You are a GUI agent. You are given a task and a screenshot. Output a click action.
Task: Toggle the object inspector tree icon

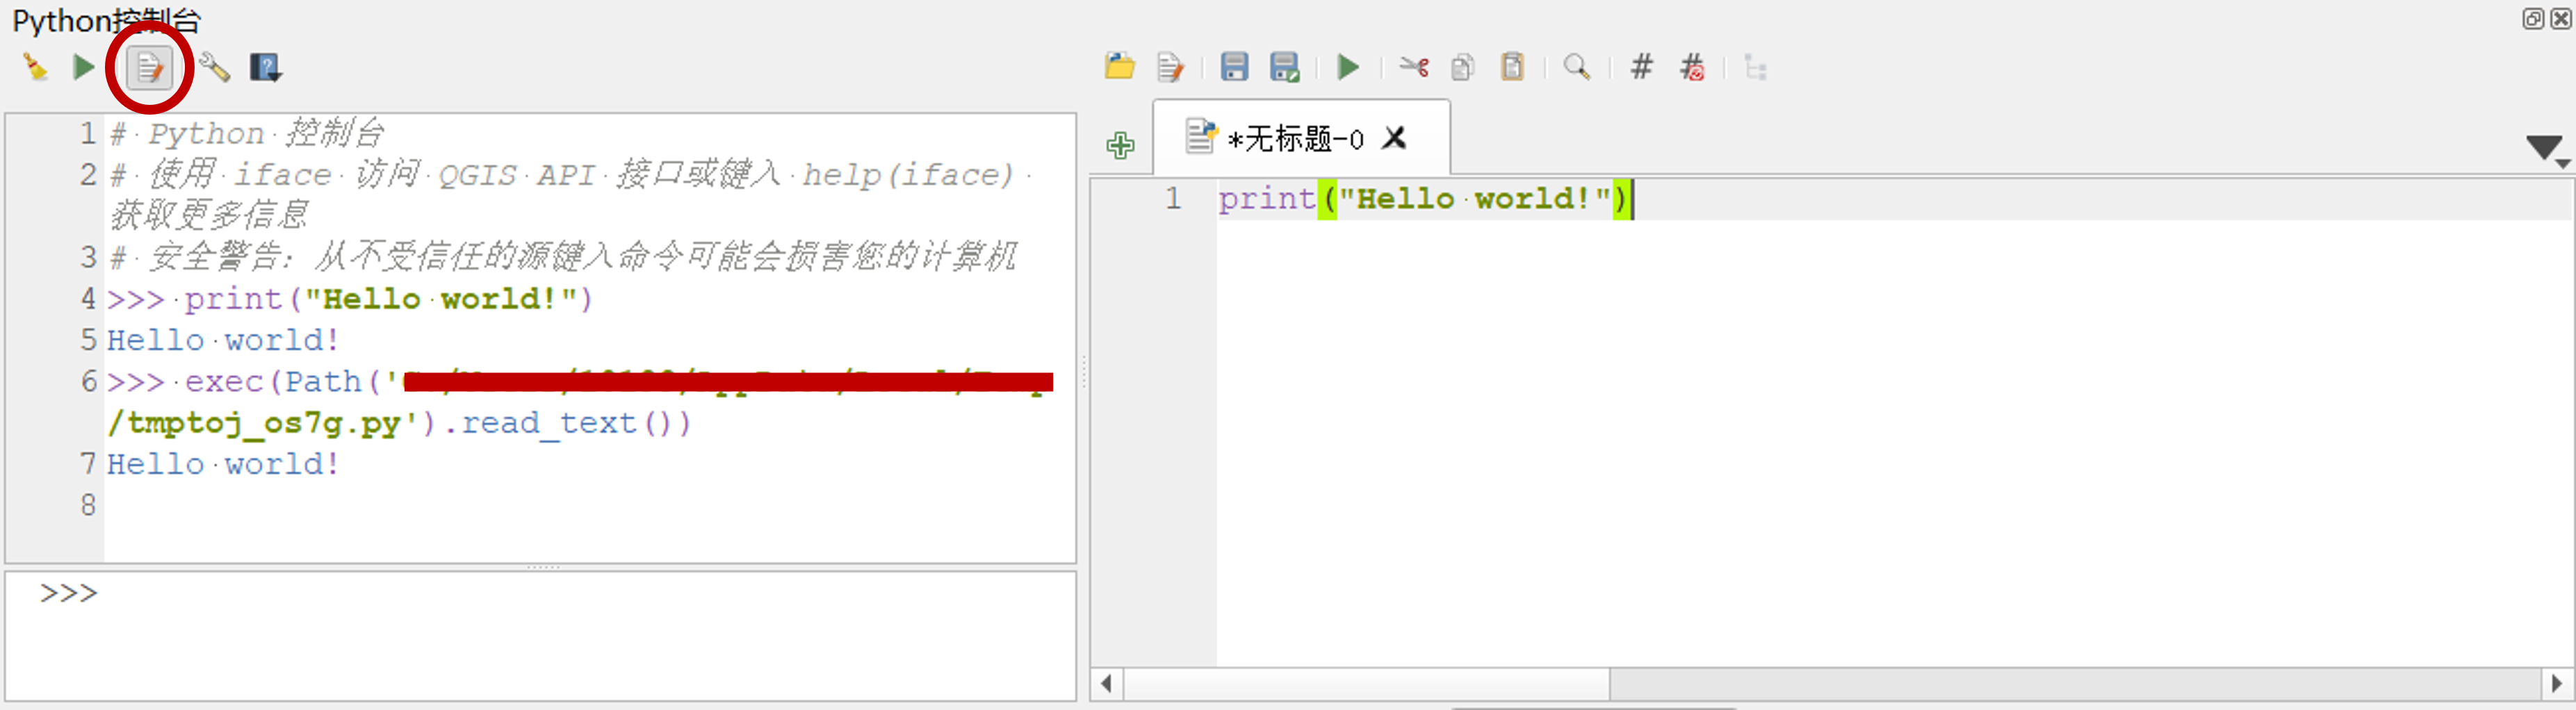[x=1755, y=67]
